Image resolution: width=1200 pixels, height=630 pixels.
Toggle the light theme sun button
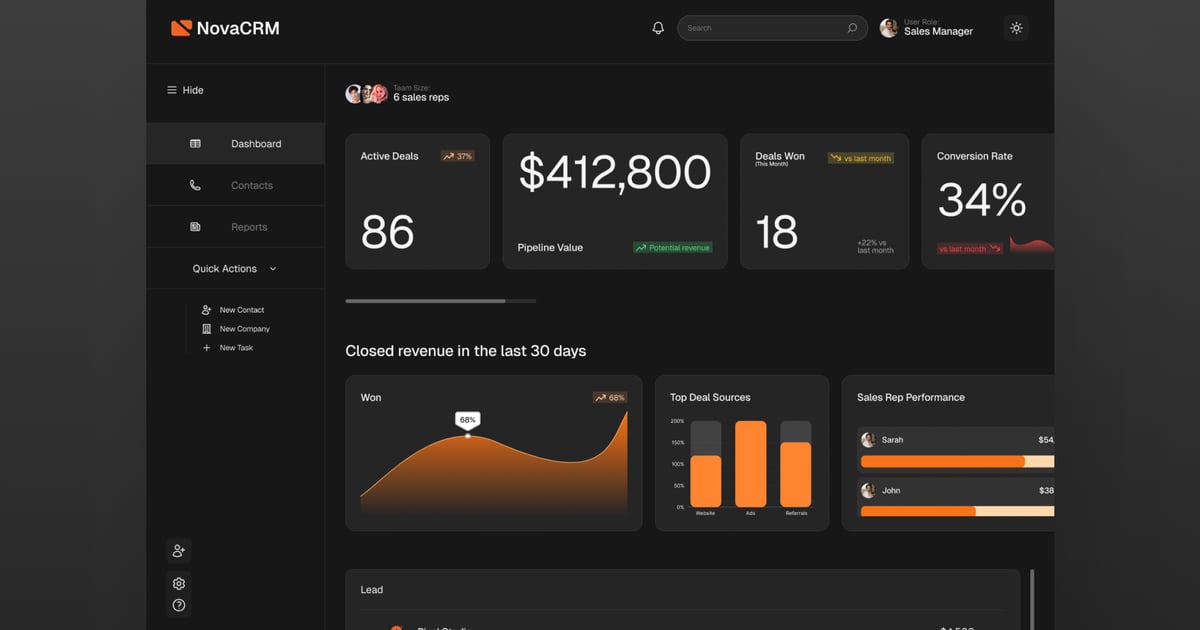click(1016, 28)
